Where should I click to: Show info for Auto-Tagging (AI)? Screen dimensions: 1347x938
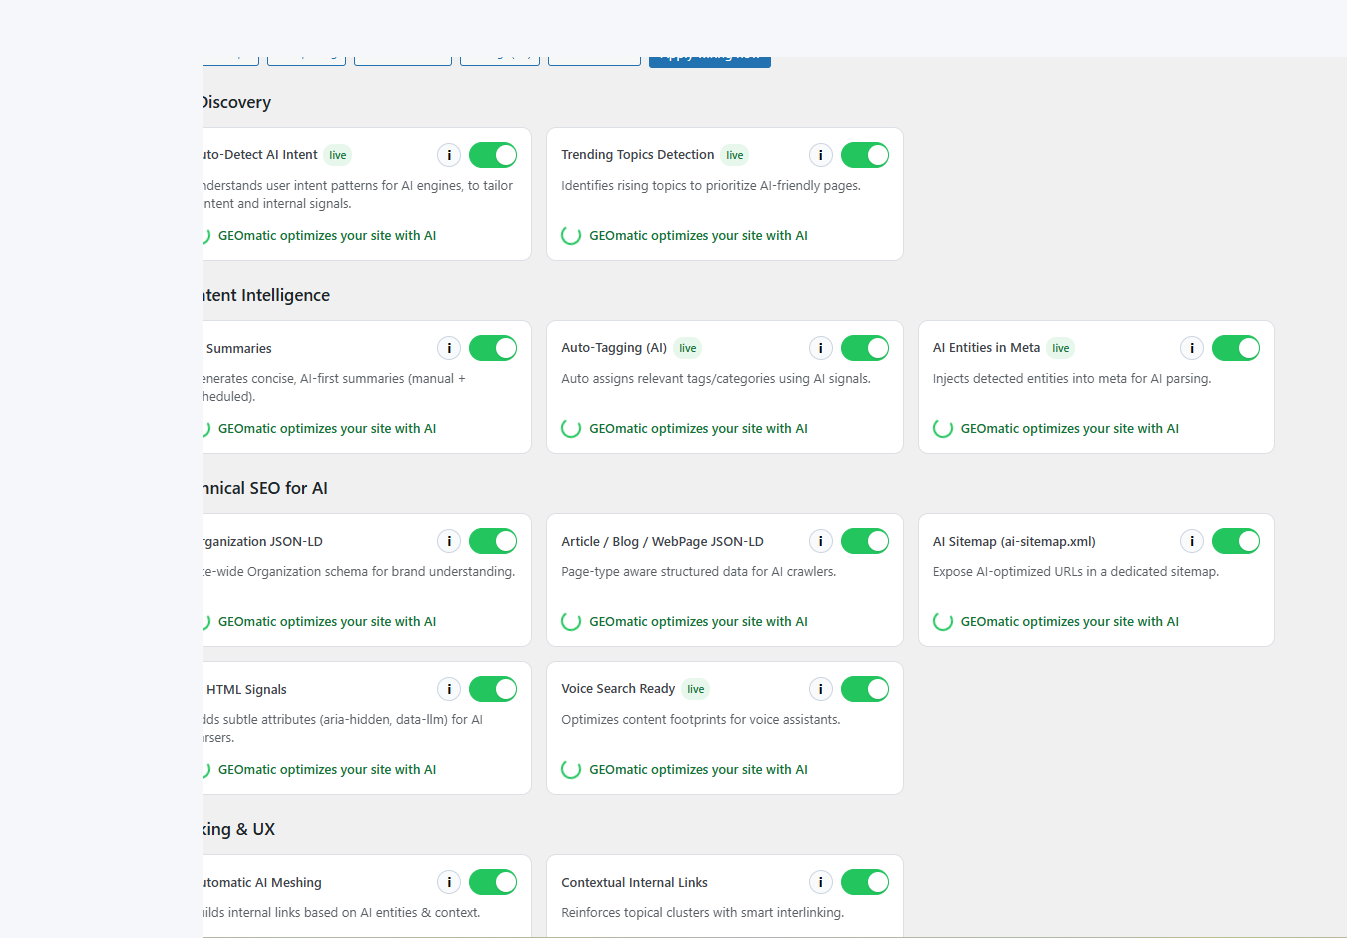(821, 348)
